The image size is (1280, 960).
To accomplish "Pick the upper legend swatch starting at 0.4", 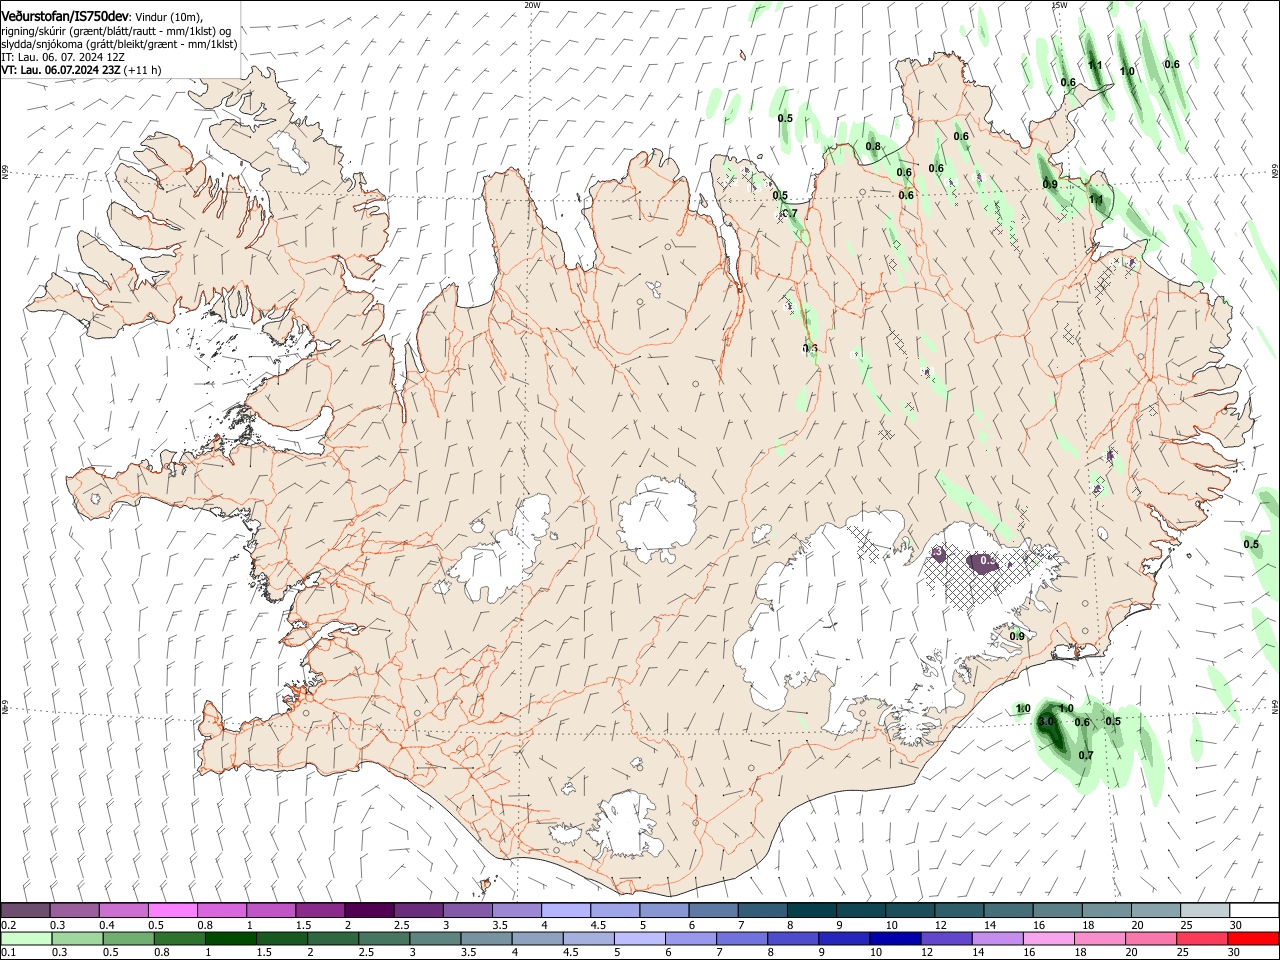I will 123,910.
